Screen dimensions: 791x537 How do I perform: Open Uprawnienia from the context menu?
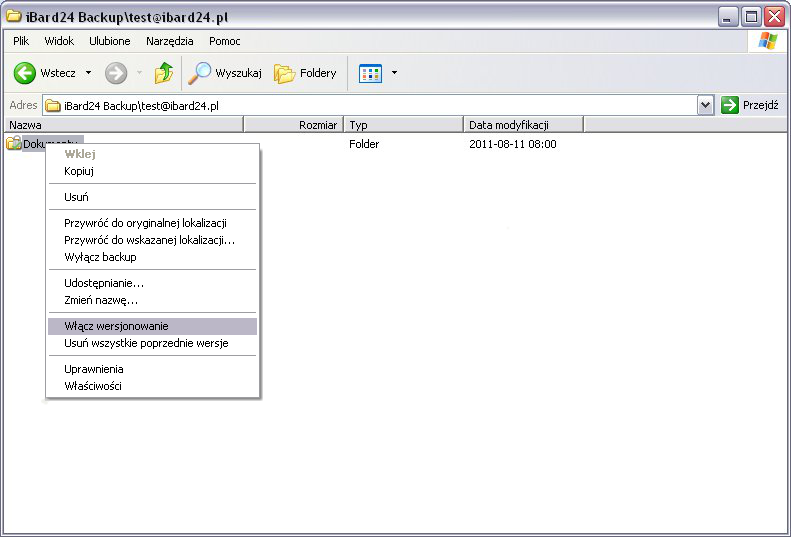152,369
